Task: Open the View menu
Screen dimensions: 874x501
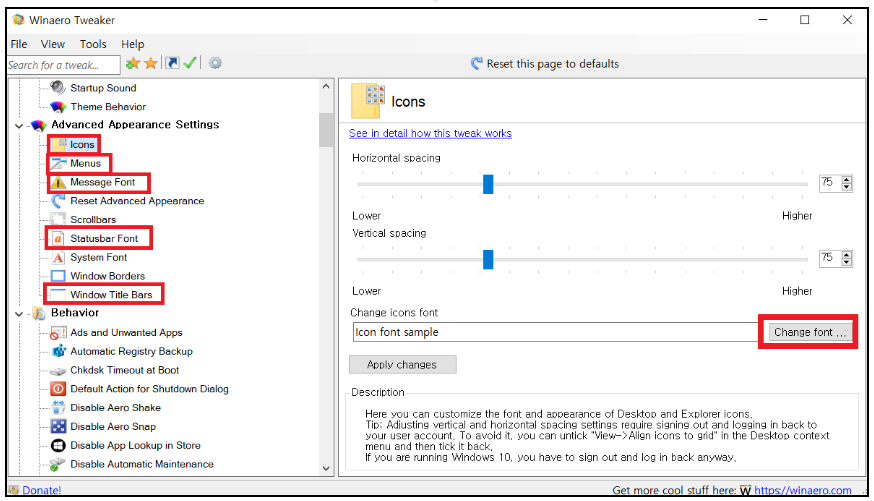Action: (52, 44)
